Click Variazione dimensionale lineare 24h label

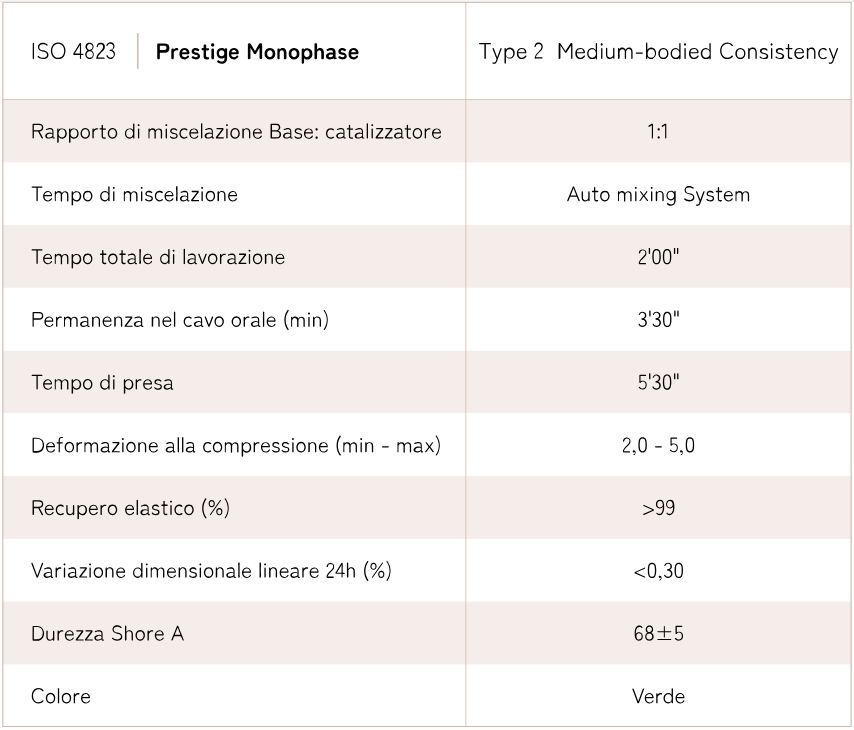210,571
